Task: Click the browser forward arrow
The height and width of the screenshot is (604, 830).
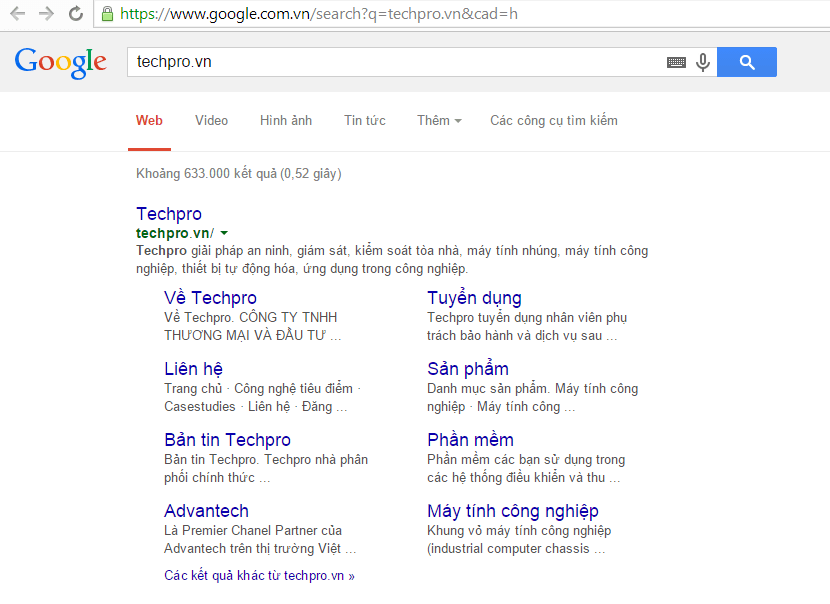Action: coord(47,13)
